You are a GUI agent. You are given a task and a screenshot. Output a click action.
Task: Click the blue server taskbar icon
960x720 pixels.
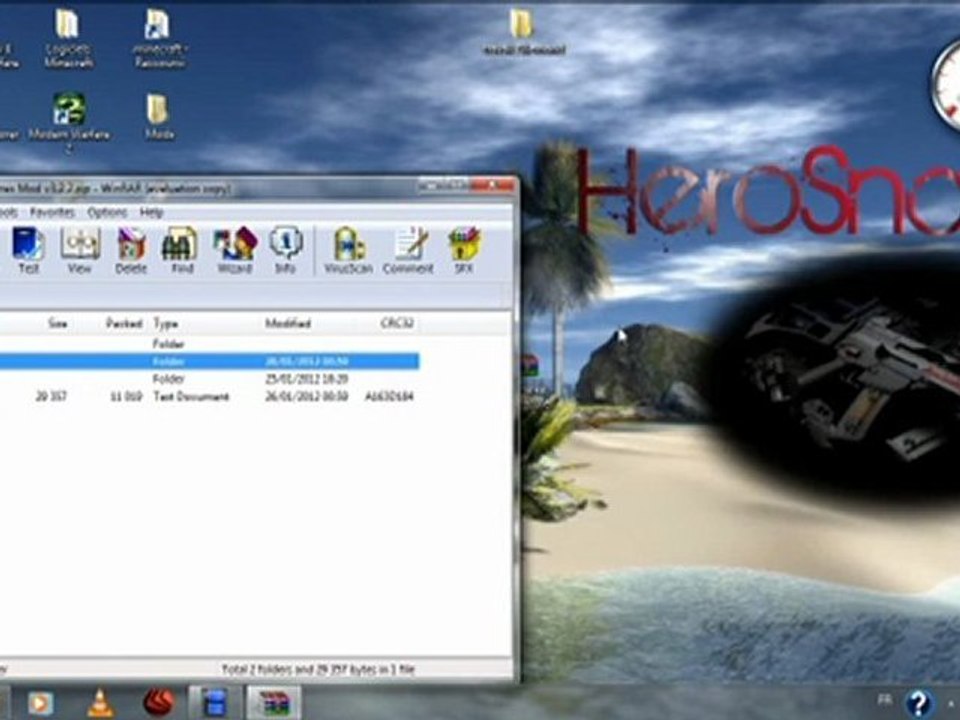click(215, 703)
